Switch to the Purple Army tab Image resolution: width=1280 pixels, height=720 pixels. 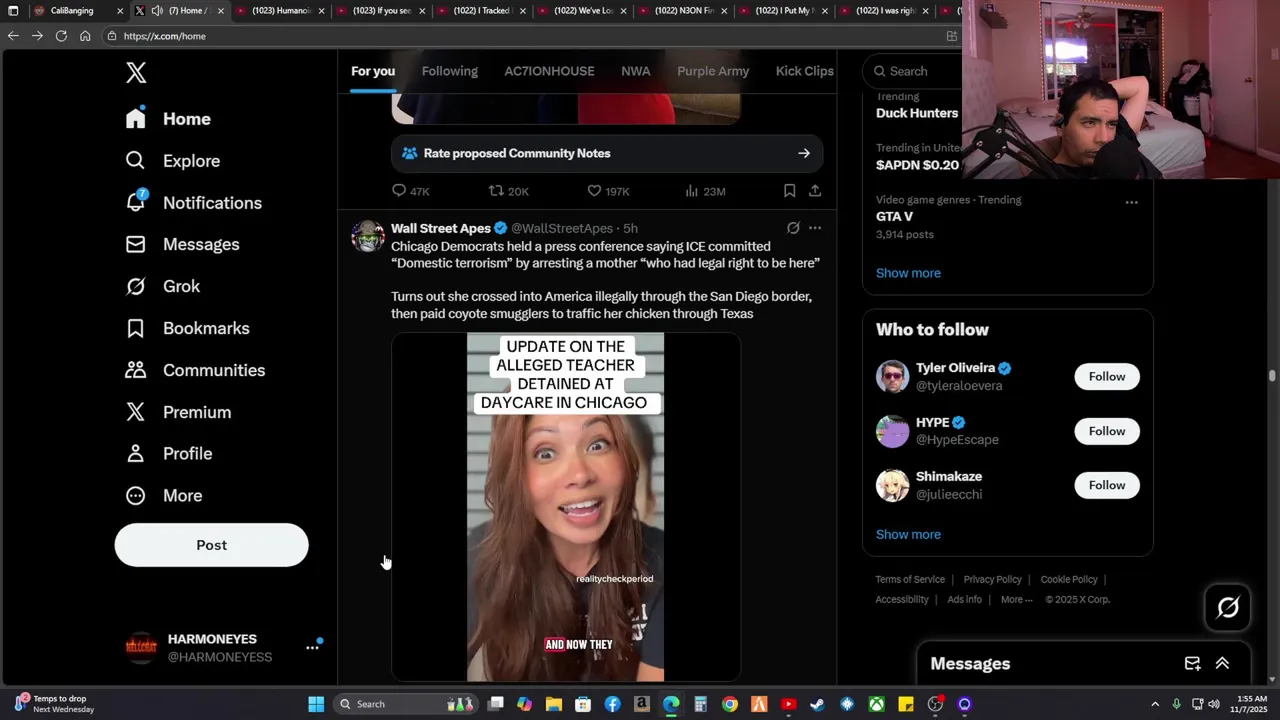[713, 71]
